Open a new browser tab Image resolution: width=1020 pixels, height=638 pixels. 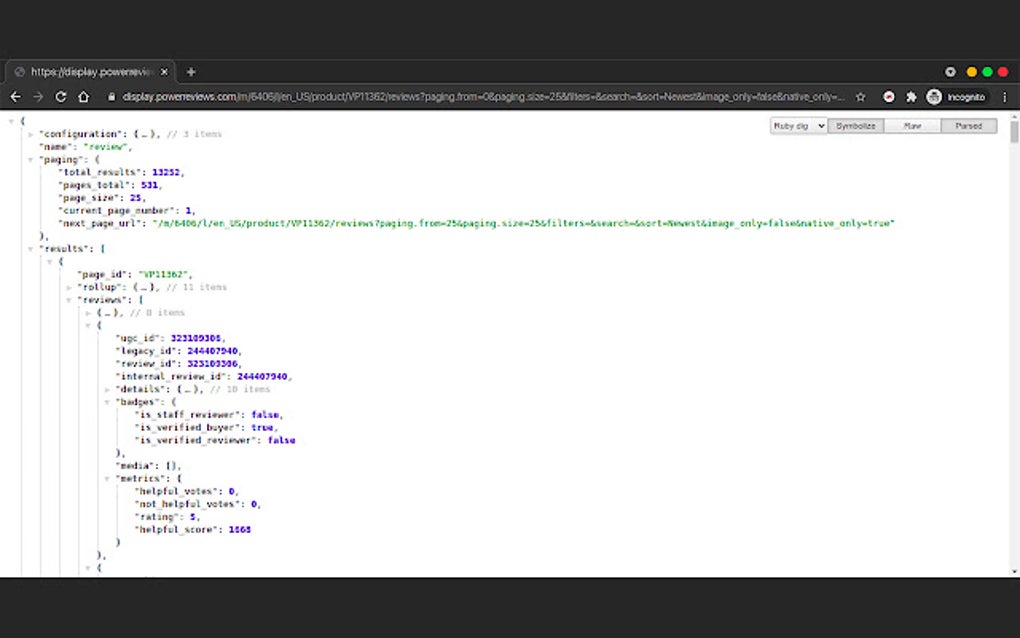click(191, 72)
